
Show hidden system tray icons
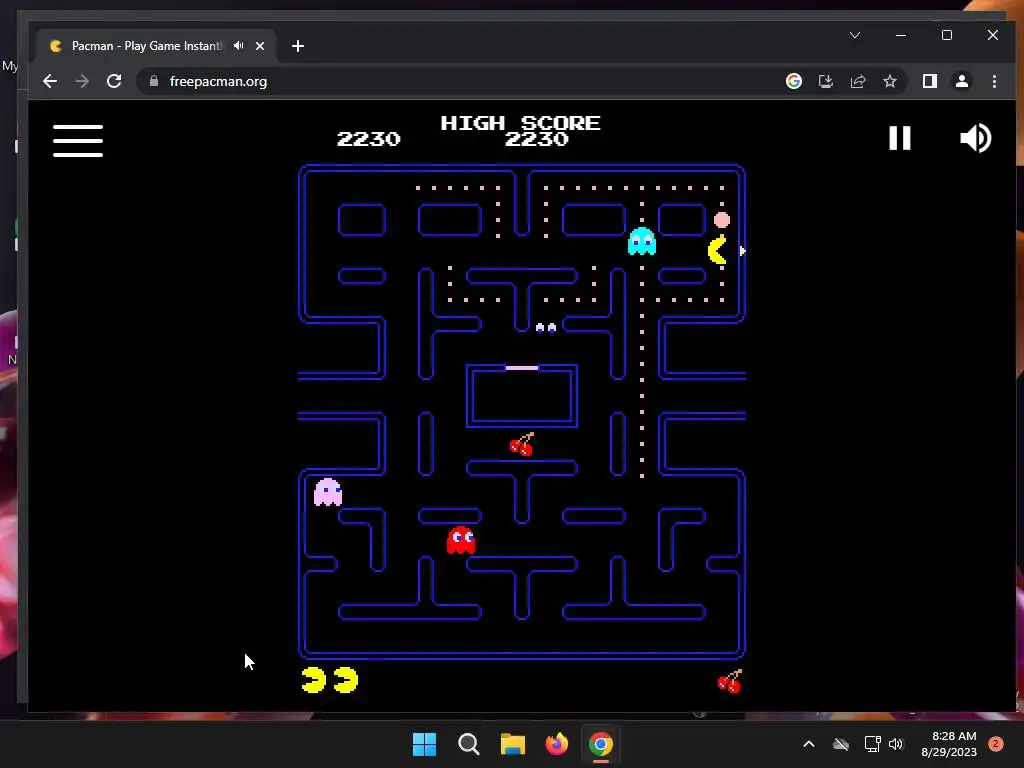(x=808, y=744)
